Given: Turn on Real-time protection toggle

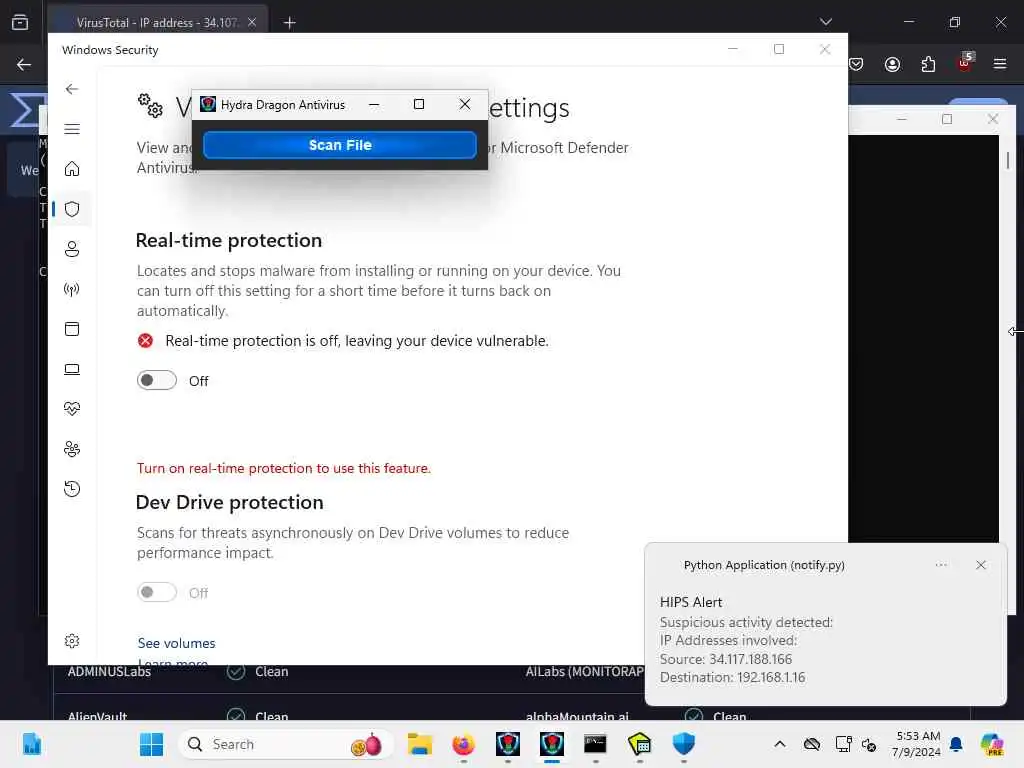Looking at the screenshot, I should (157, 380).
